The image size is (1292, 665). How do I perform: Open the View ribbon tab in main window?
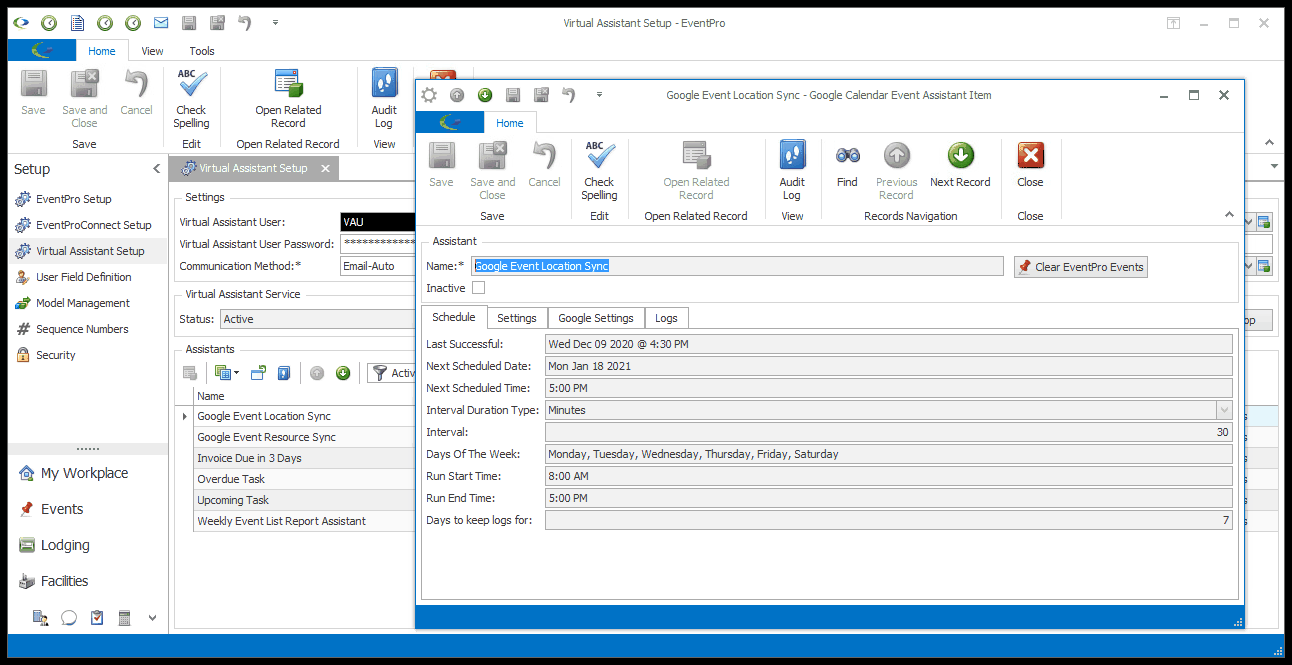[x=152, y=51]
